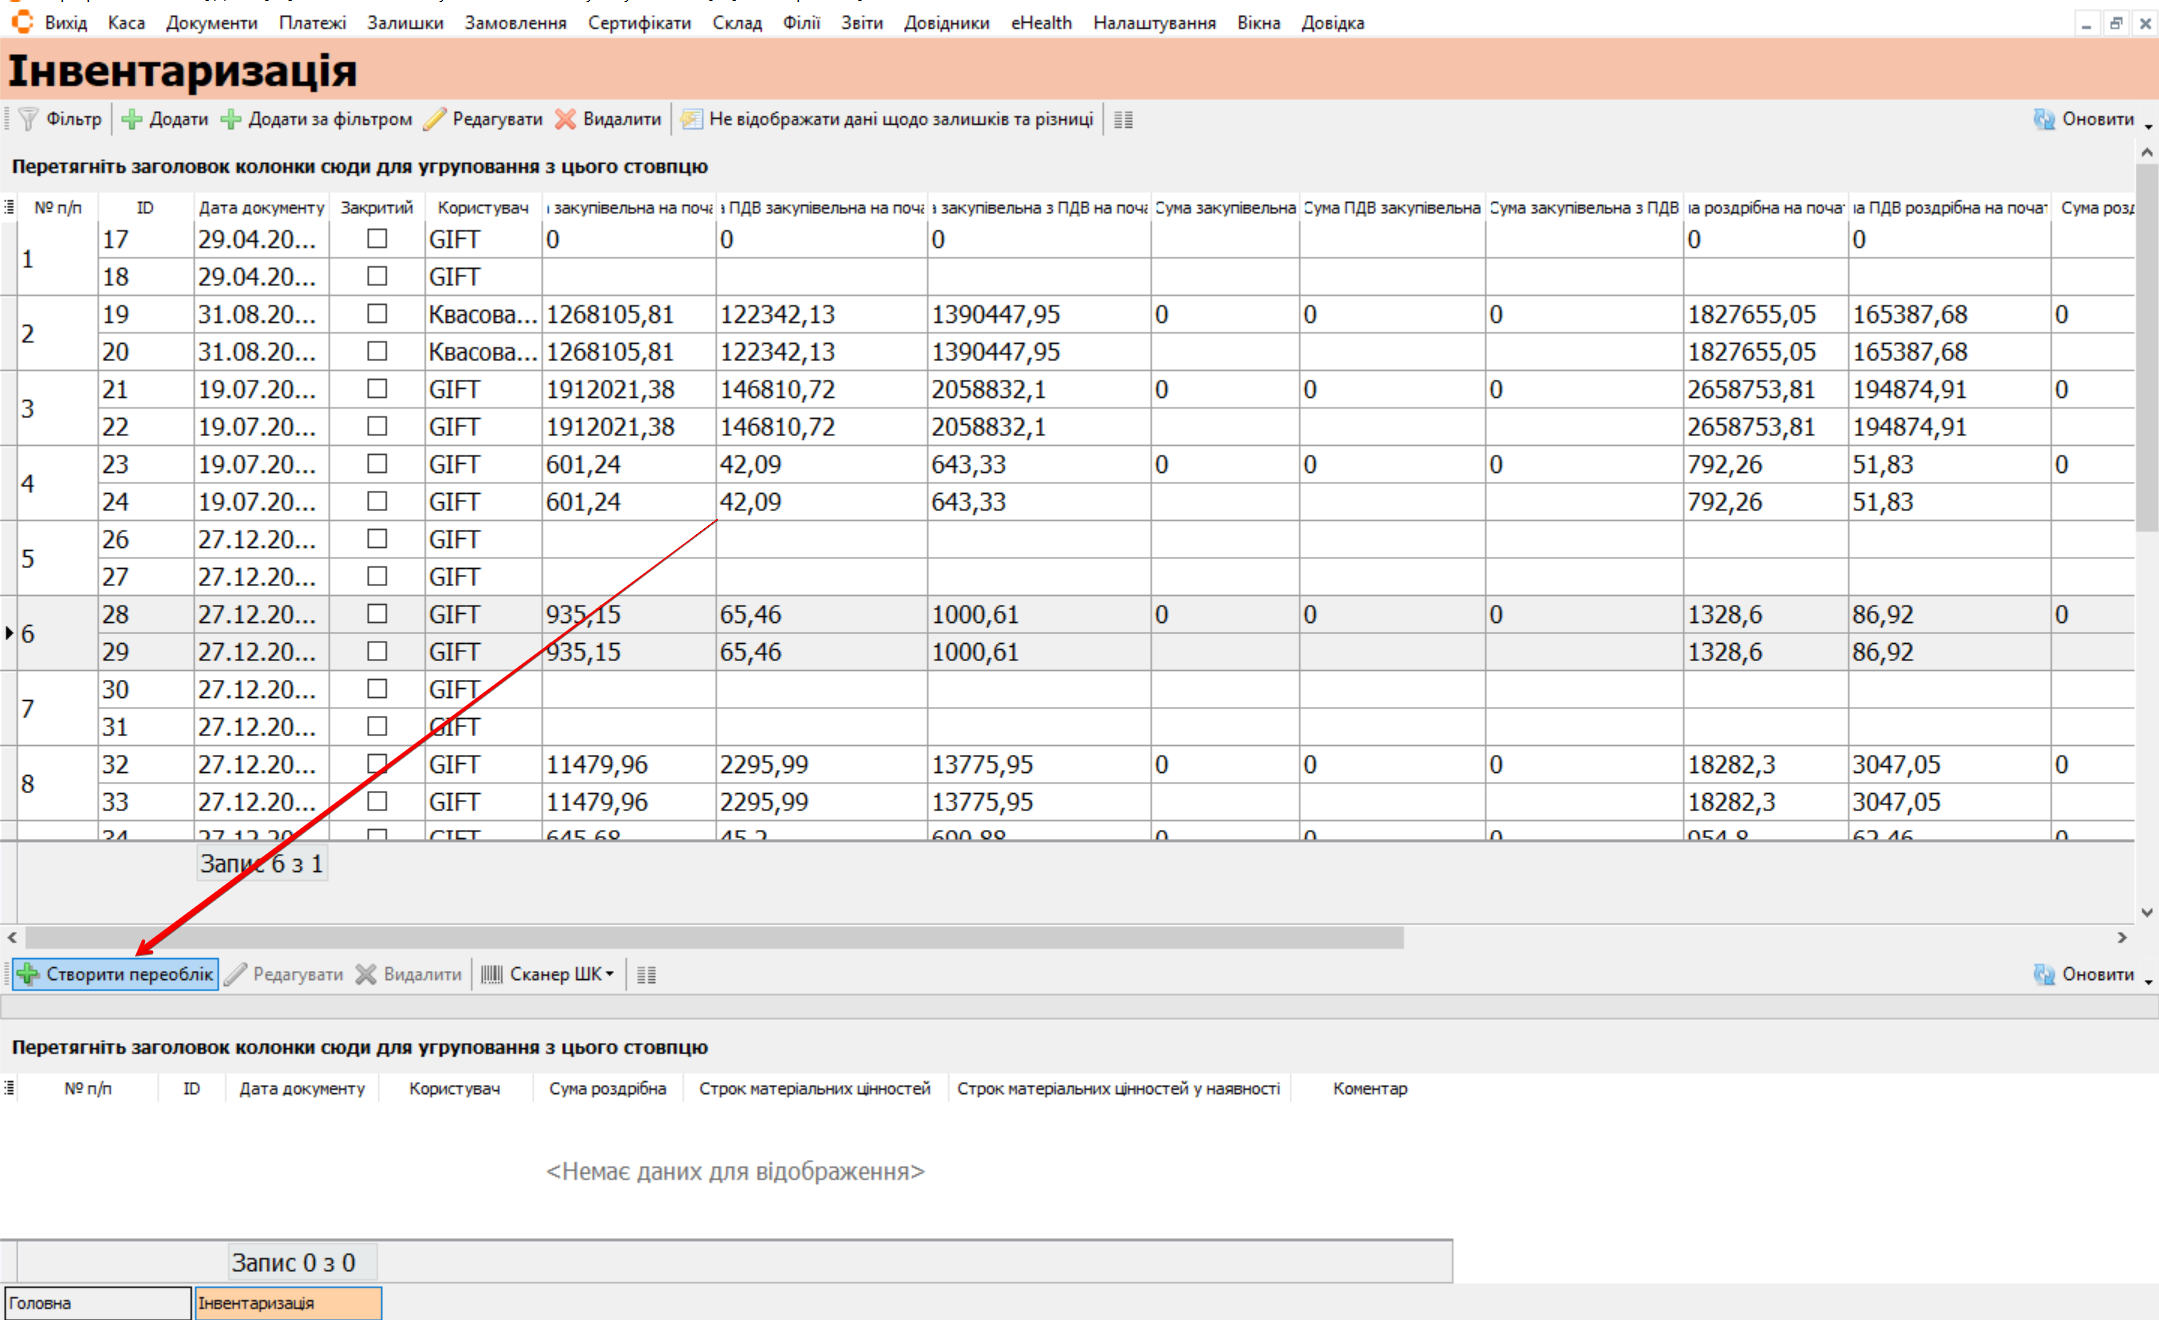Screen dimensions: 2159x1320
Task: Click the barcode 'Сканер ШК' icon
Action: click(x=491, y=974)
